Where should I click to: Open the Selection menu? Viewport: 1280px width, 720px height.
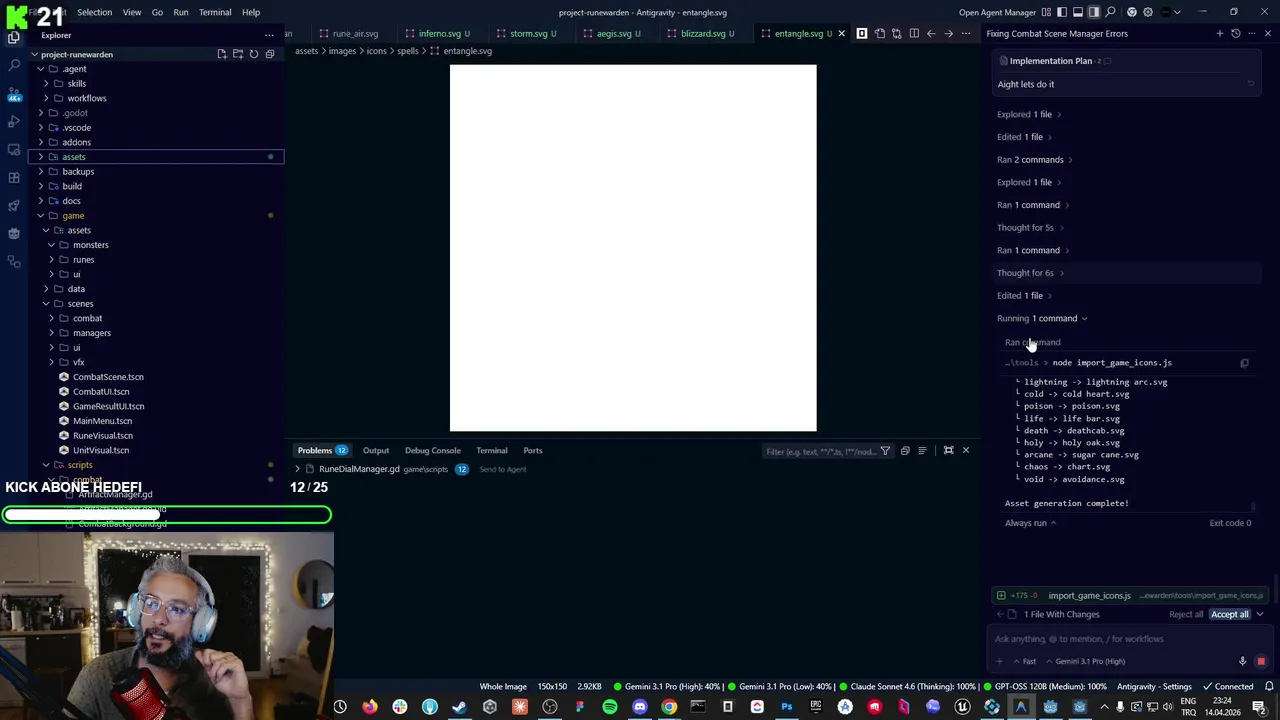tap(94, 12)
